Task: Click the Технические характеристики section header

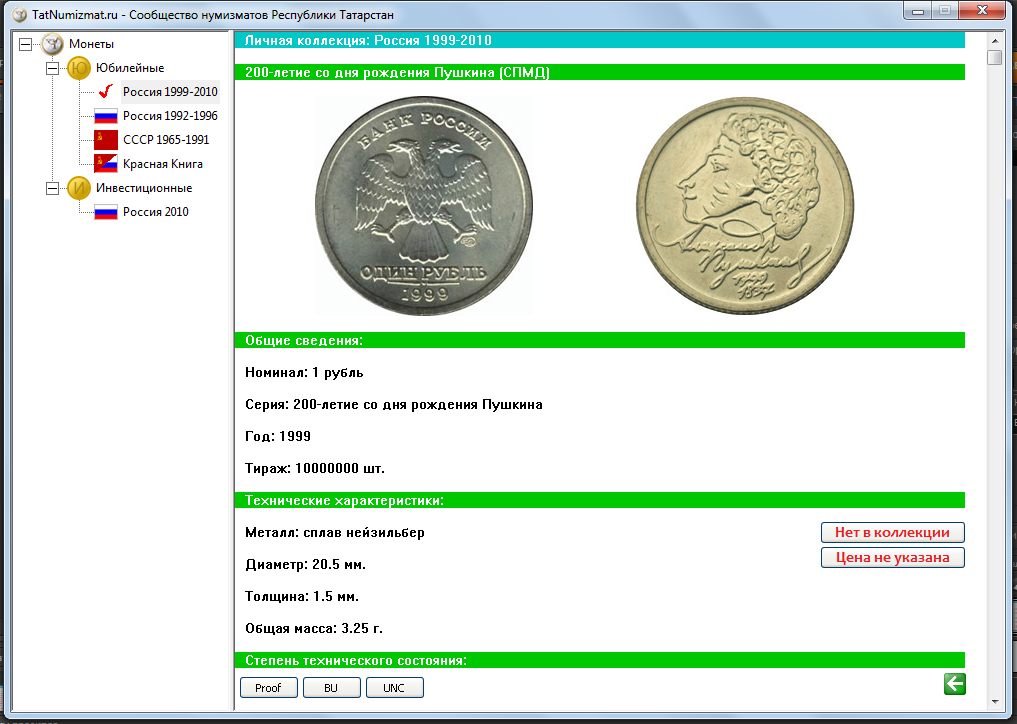Action: click(x=600, y=500)
